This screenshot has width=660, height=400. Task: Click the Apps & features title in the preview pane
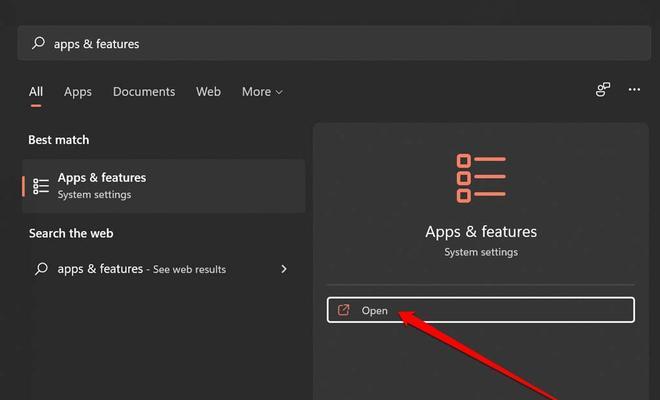pos(481,232)
